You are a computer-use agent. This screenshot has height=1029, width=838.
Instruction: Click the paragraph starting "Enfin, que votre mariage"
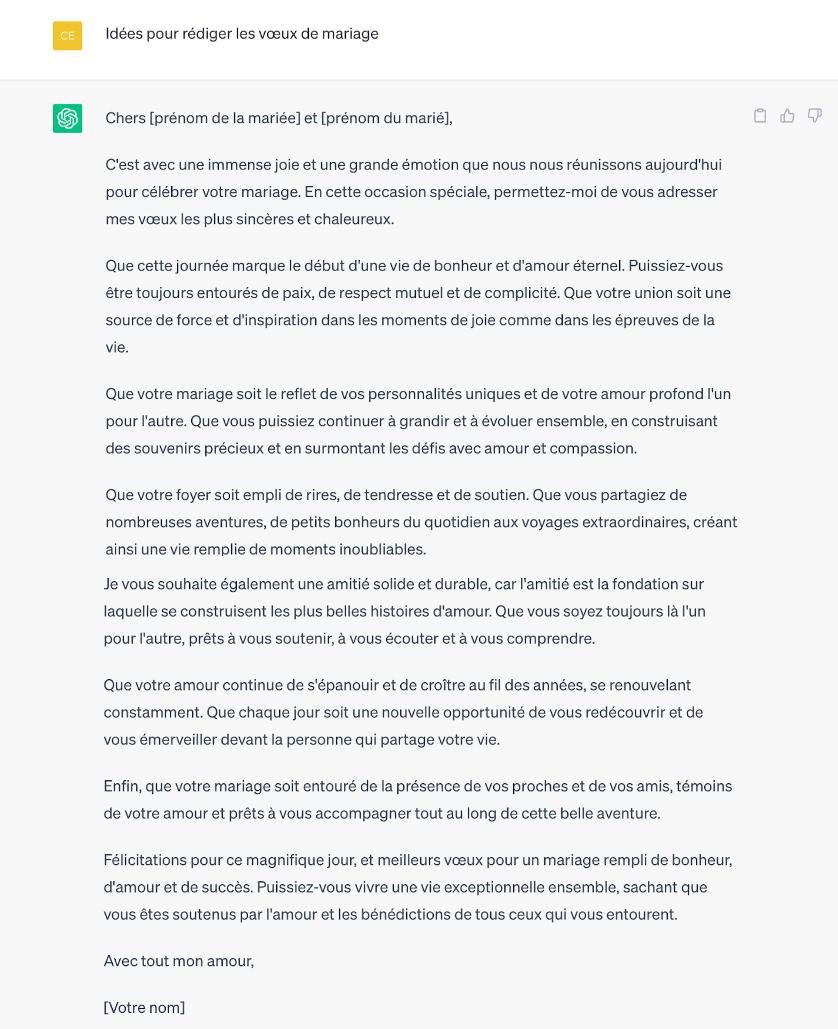[x=417, y=799]
